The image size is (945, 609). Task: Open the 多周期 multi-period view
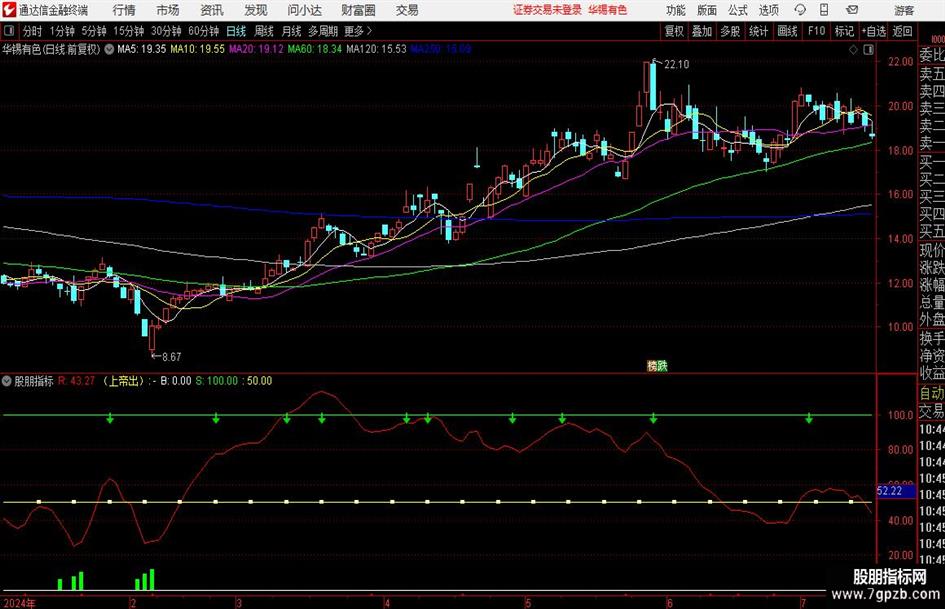click(323, 31)
